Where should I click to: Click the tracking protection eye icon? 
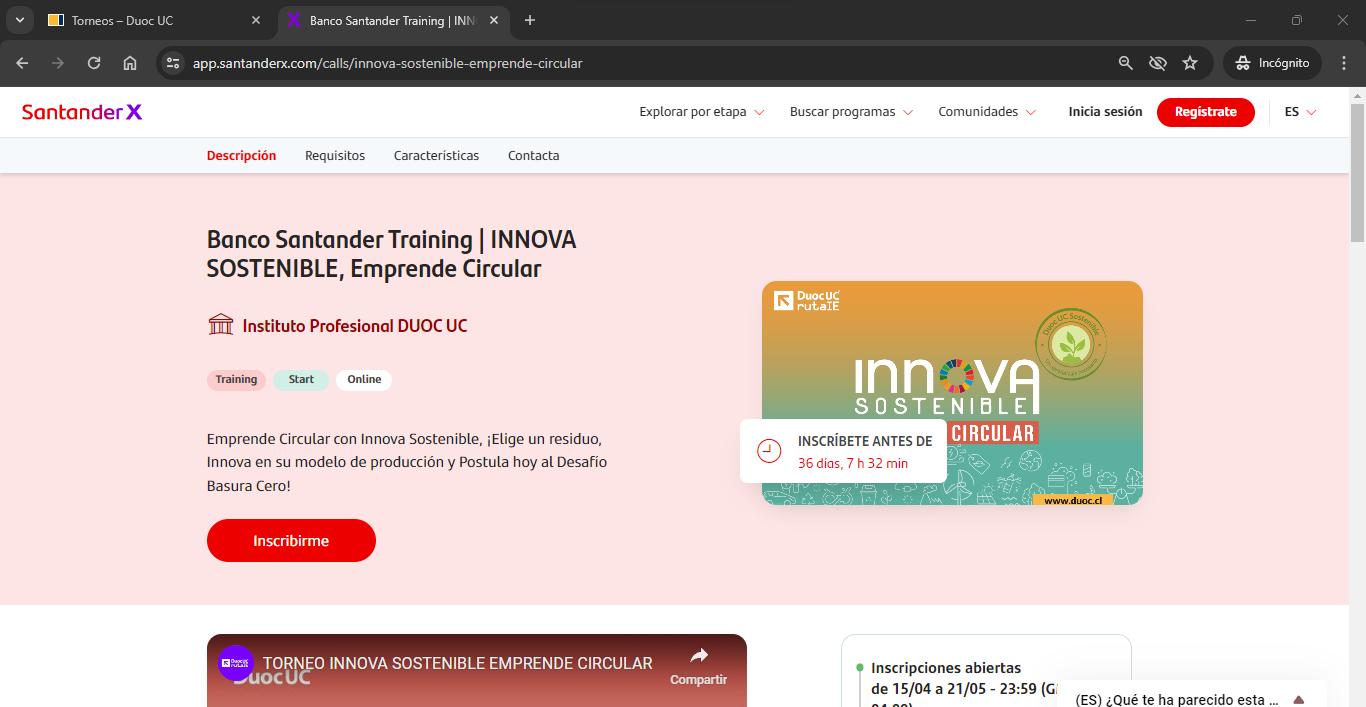click(1158, 63)
